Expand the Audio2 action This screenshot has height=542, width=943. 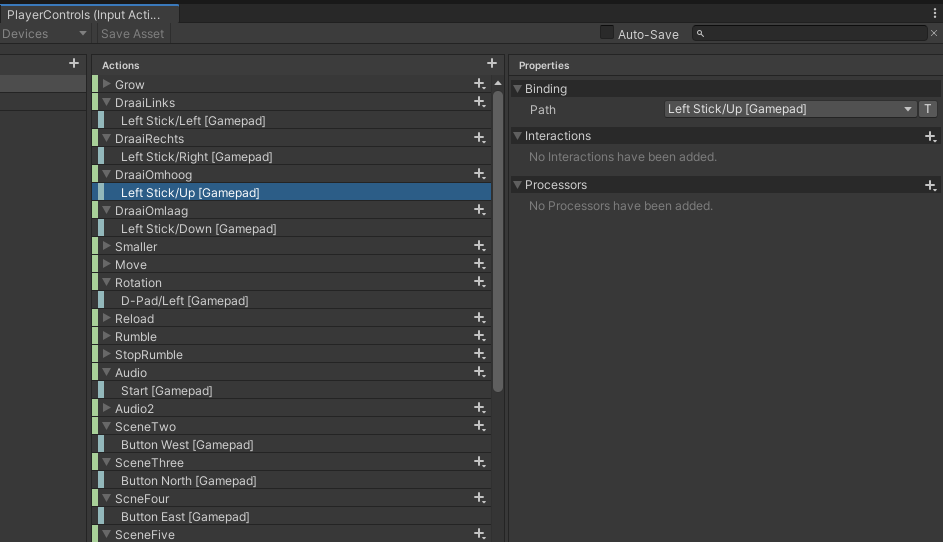107,408
